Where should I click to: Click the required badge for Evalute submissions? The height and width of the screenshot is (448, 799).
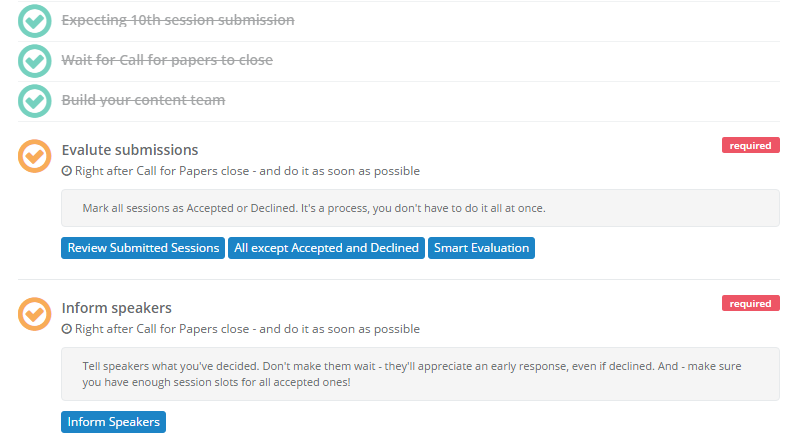751,145
